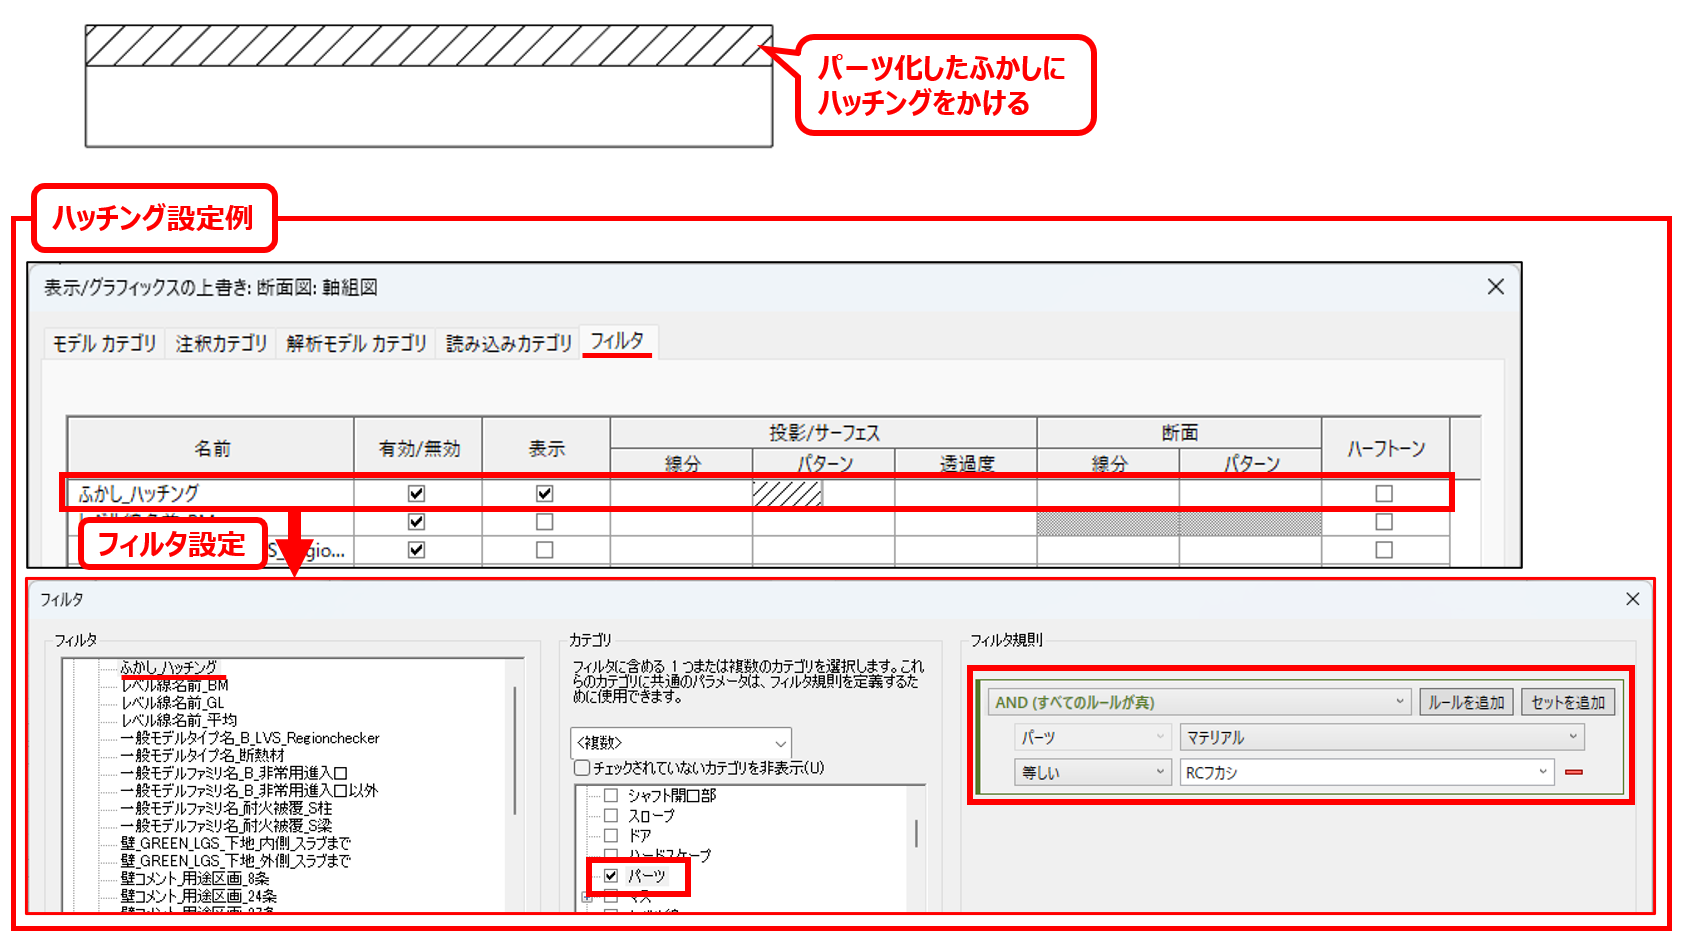1682x945 pixels.
Task: Click the ハーフトーン column header
Action: click(1385, 449)
